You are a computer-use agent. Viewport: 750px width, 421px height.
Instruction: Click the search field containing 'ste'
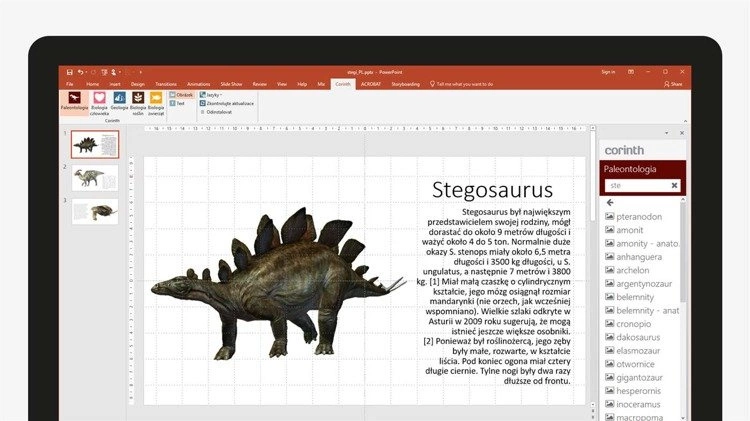(635, 185)
